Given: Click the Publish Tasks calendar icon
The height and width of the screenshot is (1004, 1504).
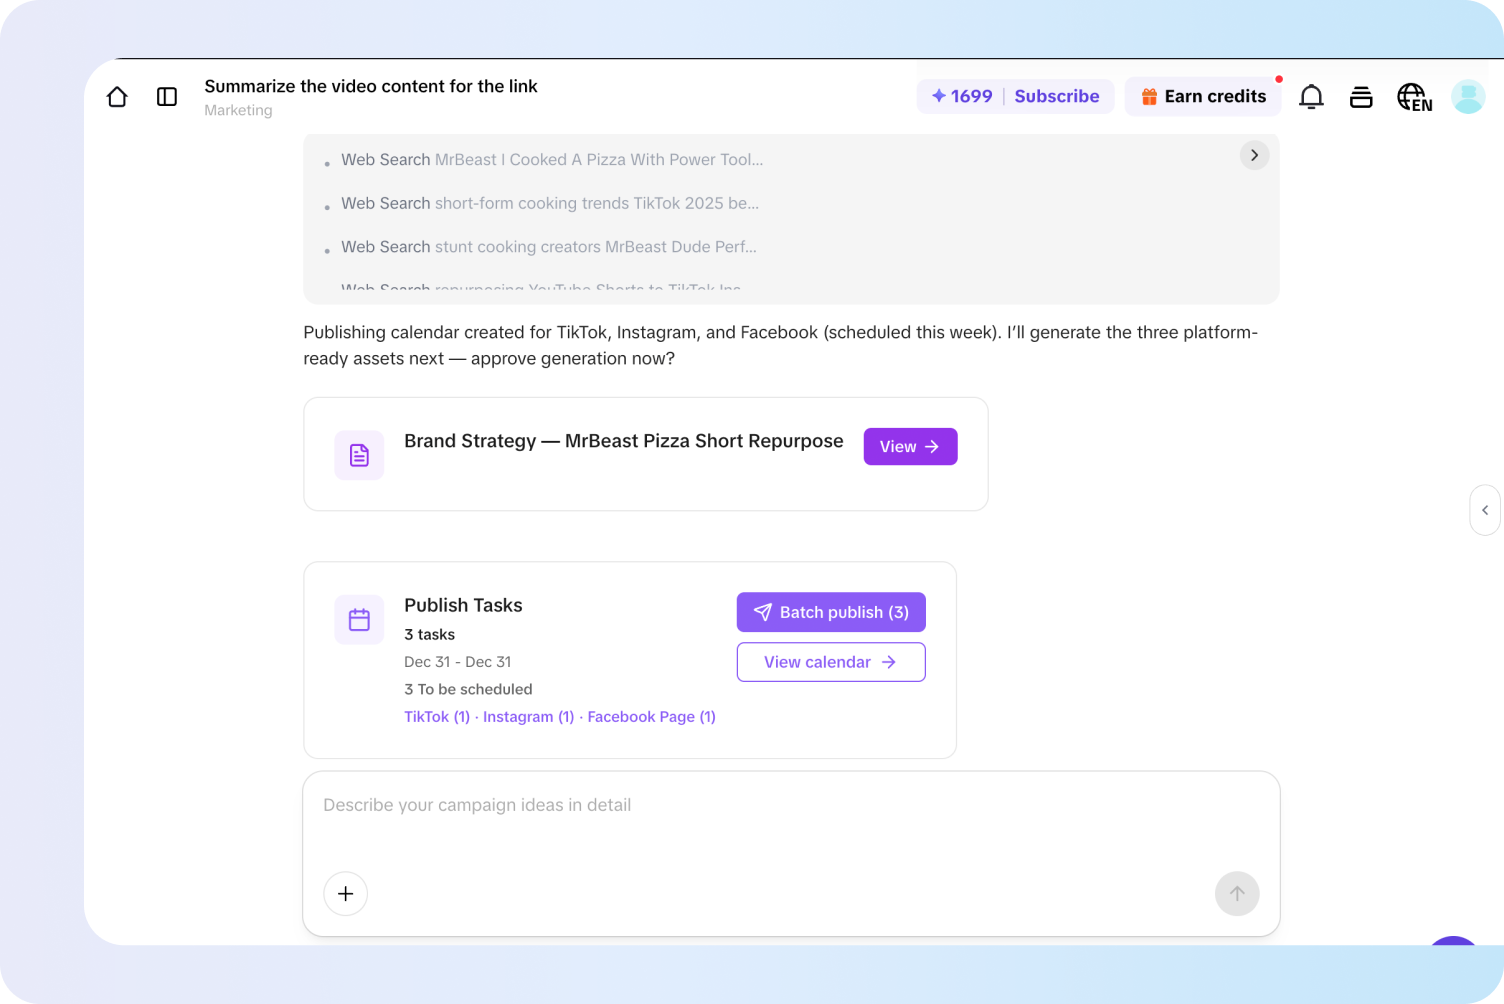Looking at the screenshot, I should pos(359,620).
